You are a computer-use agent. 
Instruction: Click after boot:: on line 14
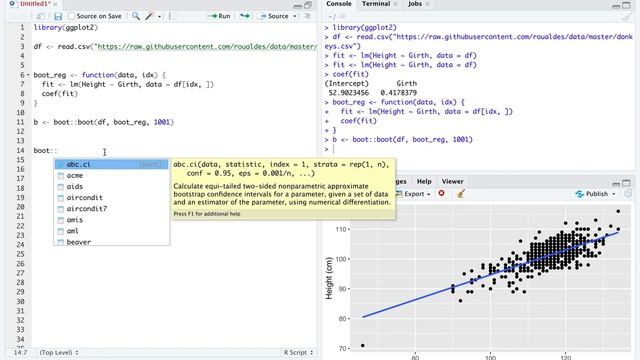pyautogui.click(x=58, y=151)
